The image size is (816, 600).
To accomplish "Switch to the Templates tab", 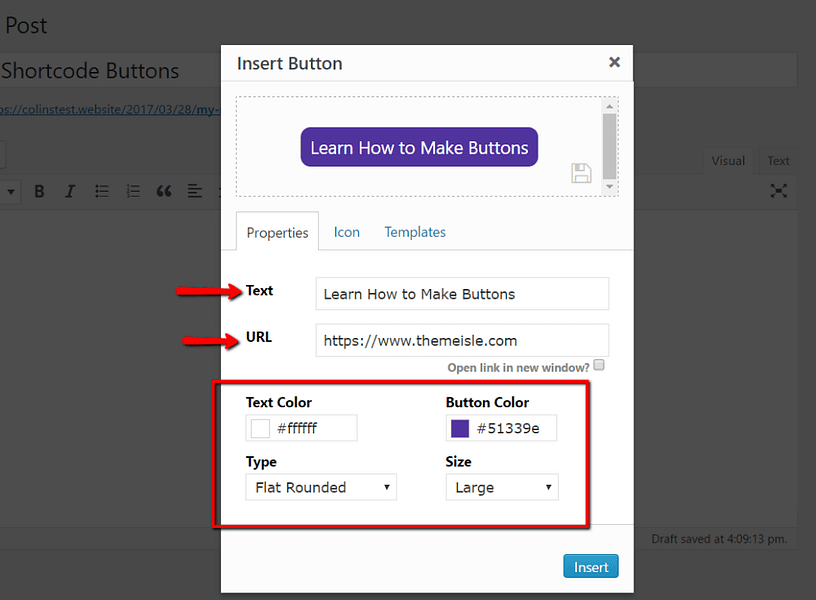I will pyautogui.click(x=414, y=231).
